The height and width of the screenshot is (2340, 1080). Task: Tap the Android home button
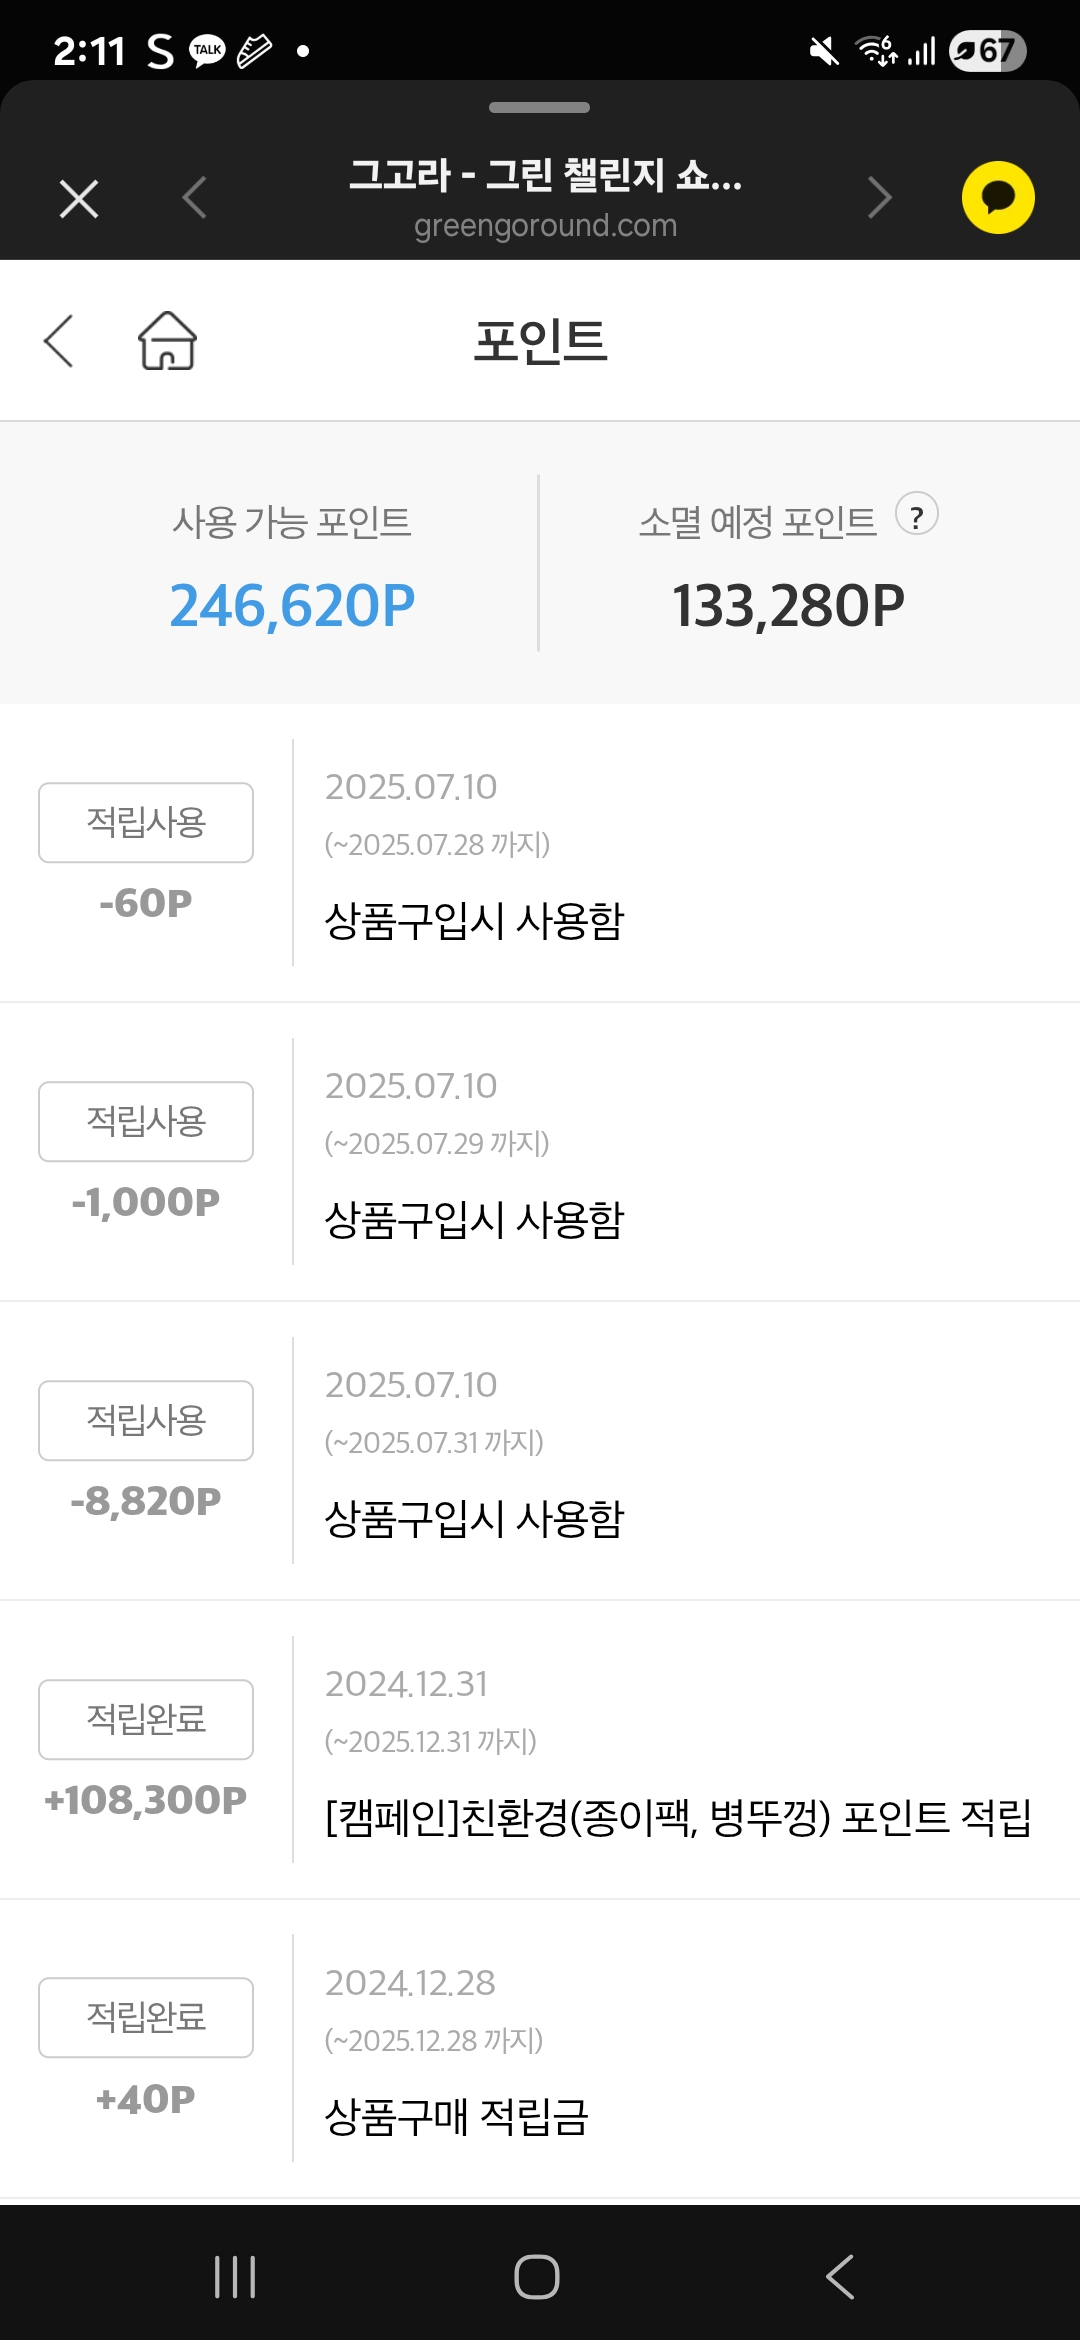click(537, 2277)
